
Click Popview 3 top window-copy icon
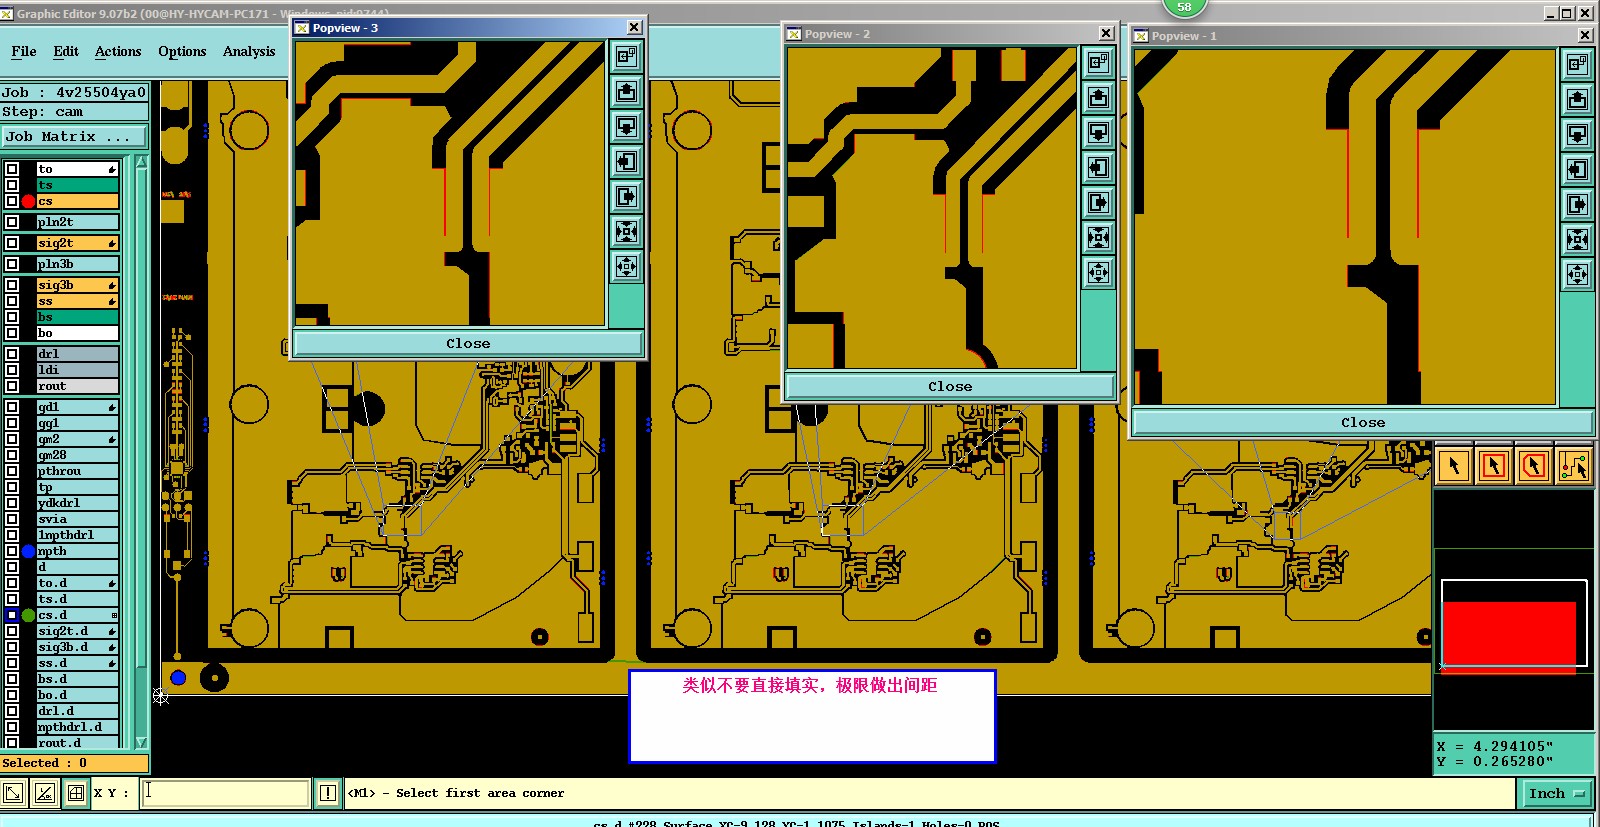coord(626,57)
